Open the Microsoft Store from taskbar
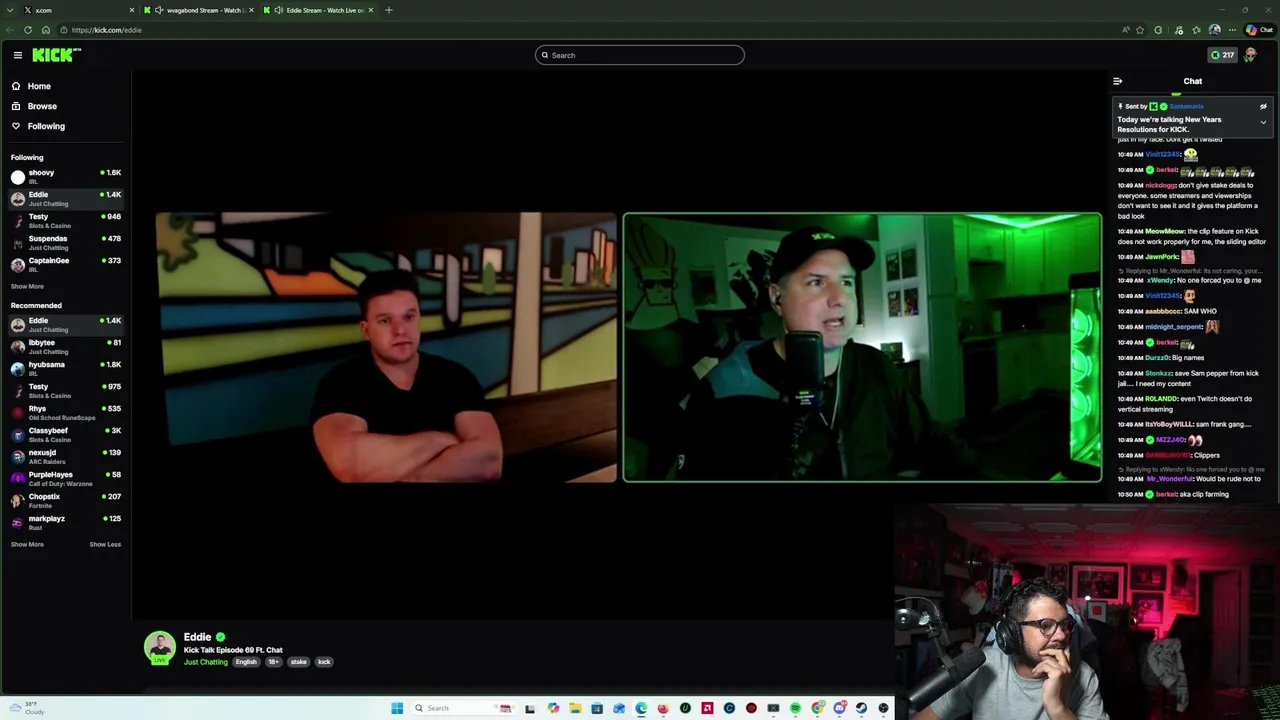This screenshot has height=720, width=1280. tap(597, 708)
